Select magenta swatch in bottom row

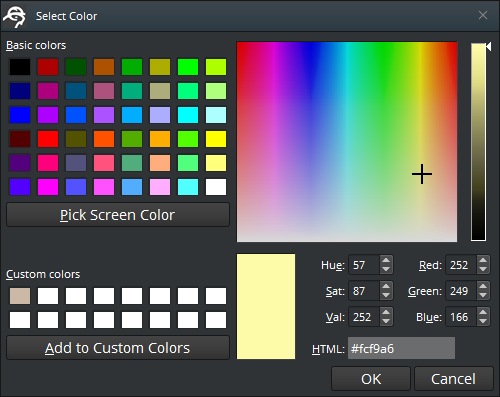(48, 187)
